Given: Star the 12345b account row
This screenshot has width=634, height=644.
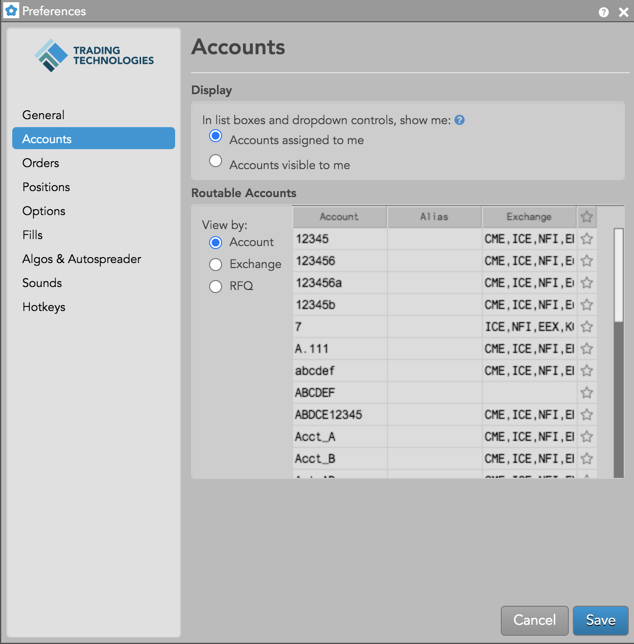Looking at the screenshot, I should coord(587,305).
